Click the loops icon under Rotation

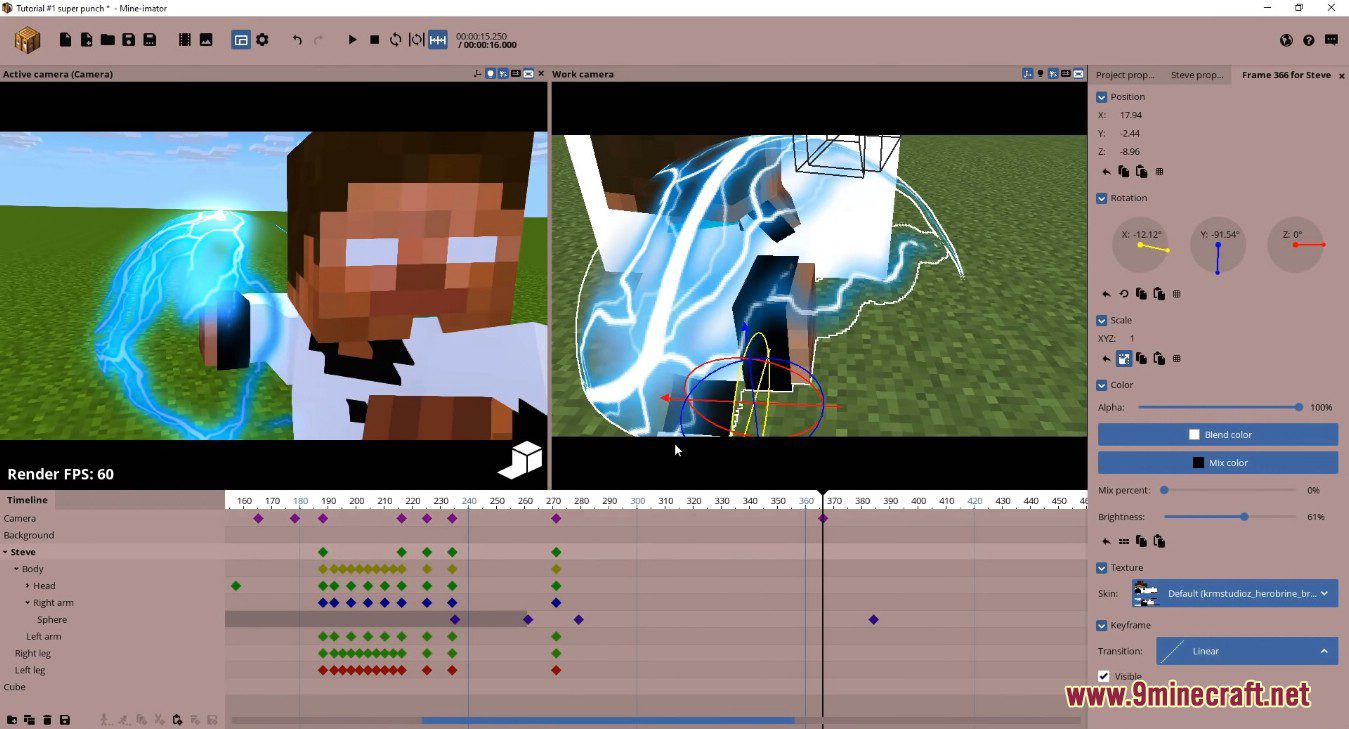[x=1124, y=294]
